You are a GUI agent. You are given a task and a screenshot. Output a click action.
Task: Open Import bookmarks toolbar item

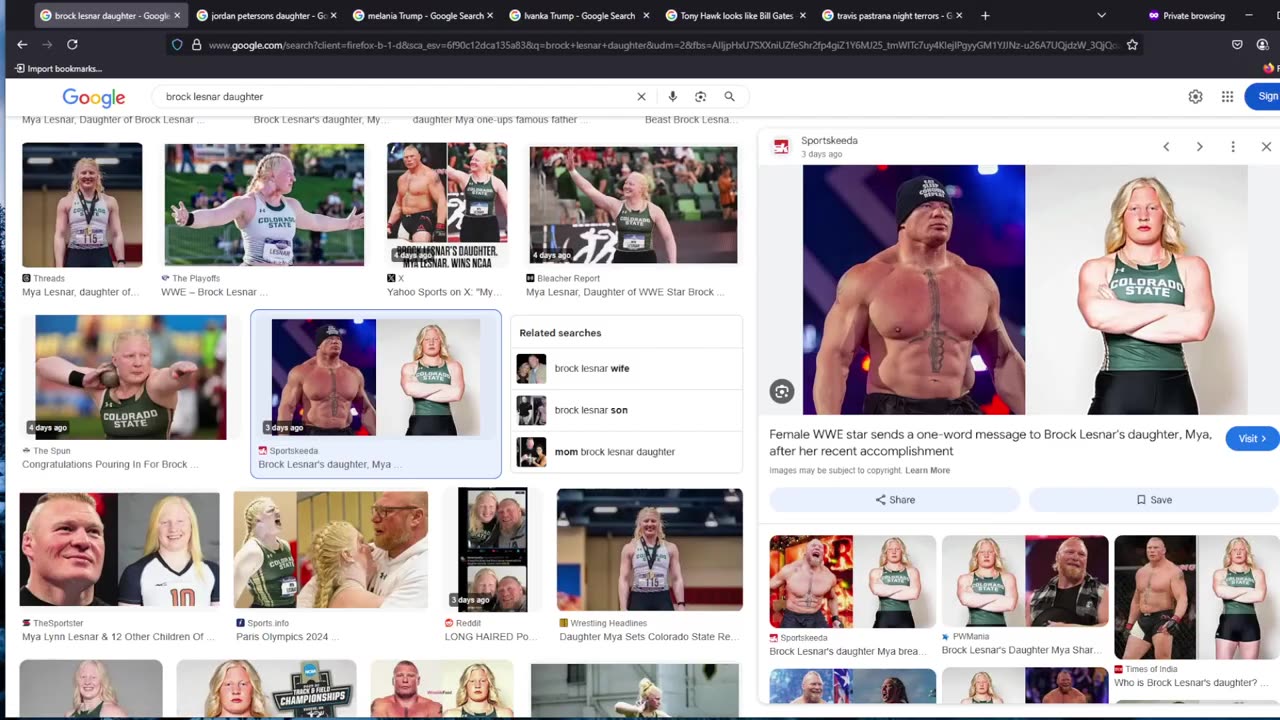(x=58, y=69)
